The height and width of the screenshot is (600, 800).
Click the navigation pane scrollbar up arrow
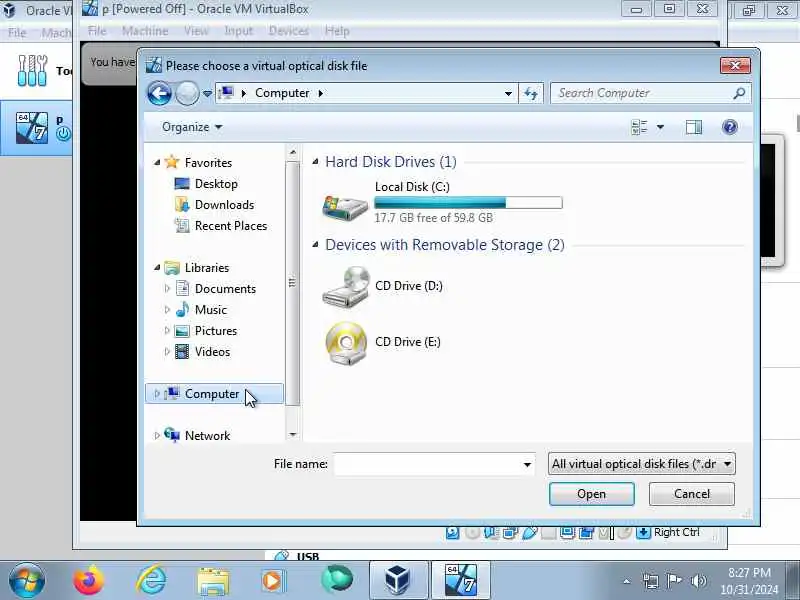(x=292, y=152)
